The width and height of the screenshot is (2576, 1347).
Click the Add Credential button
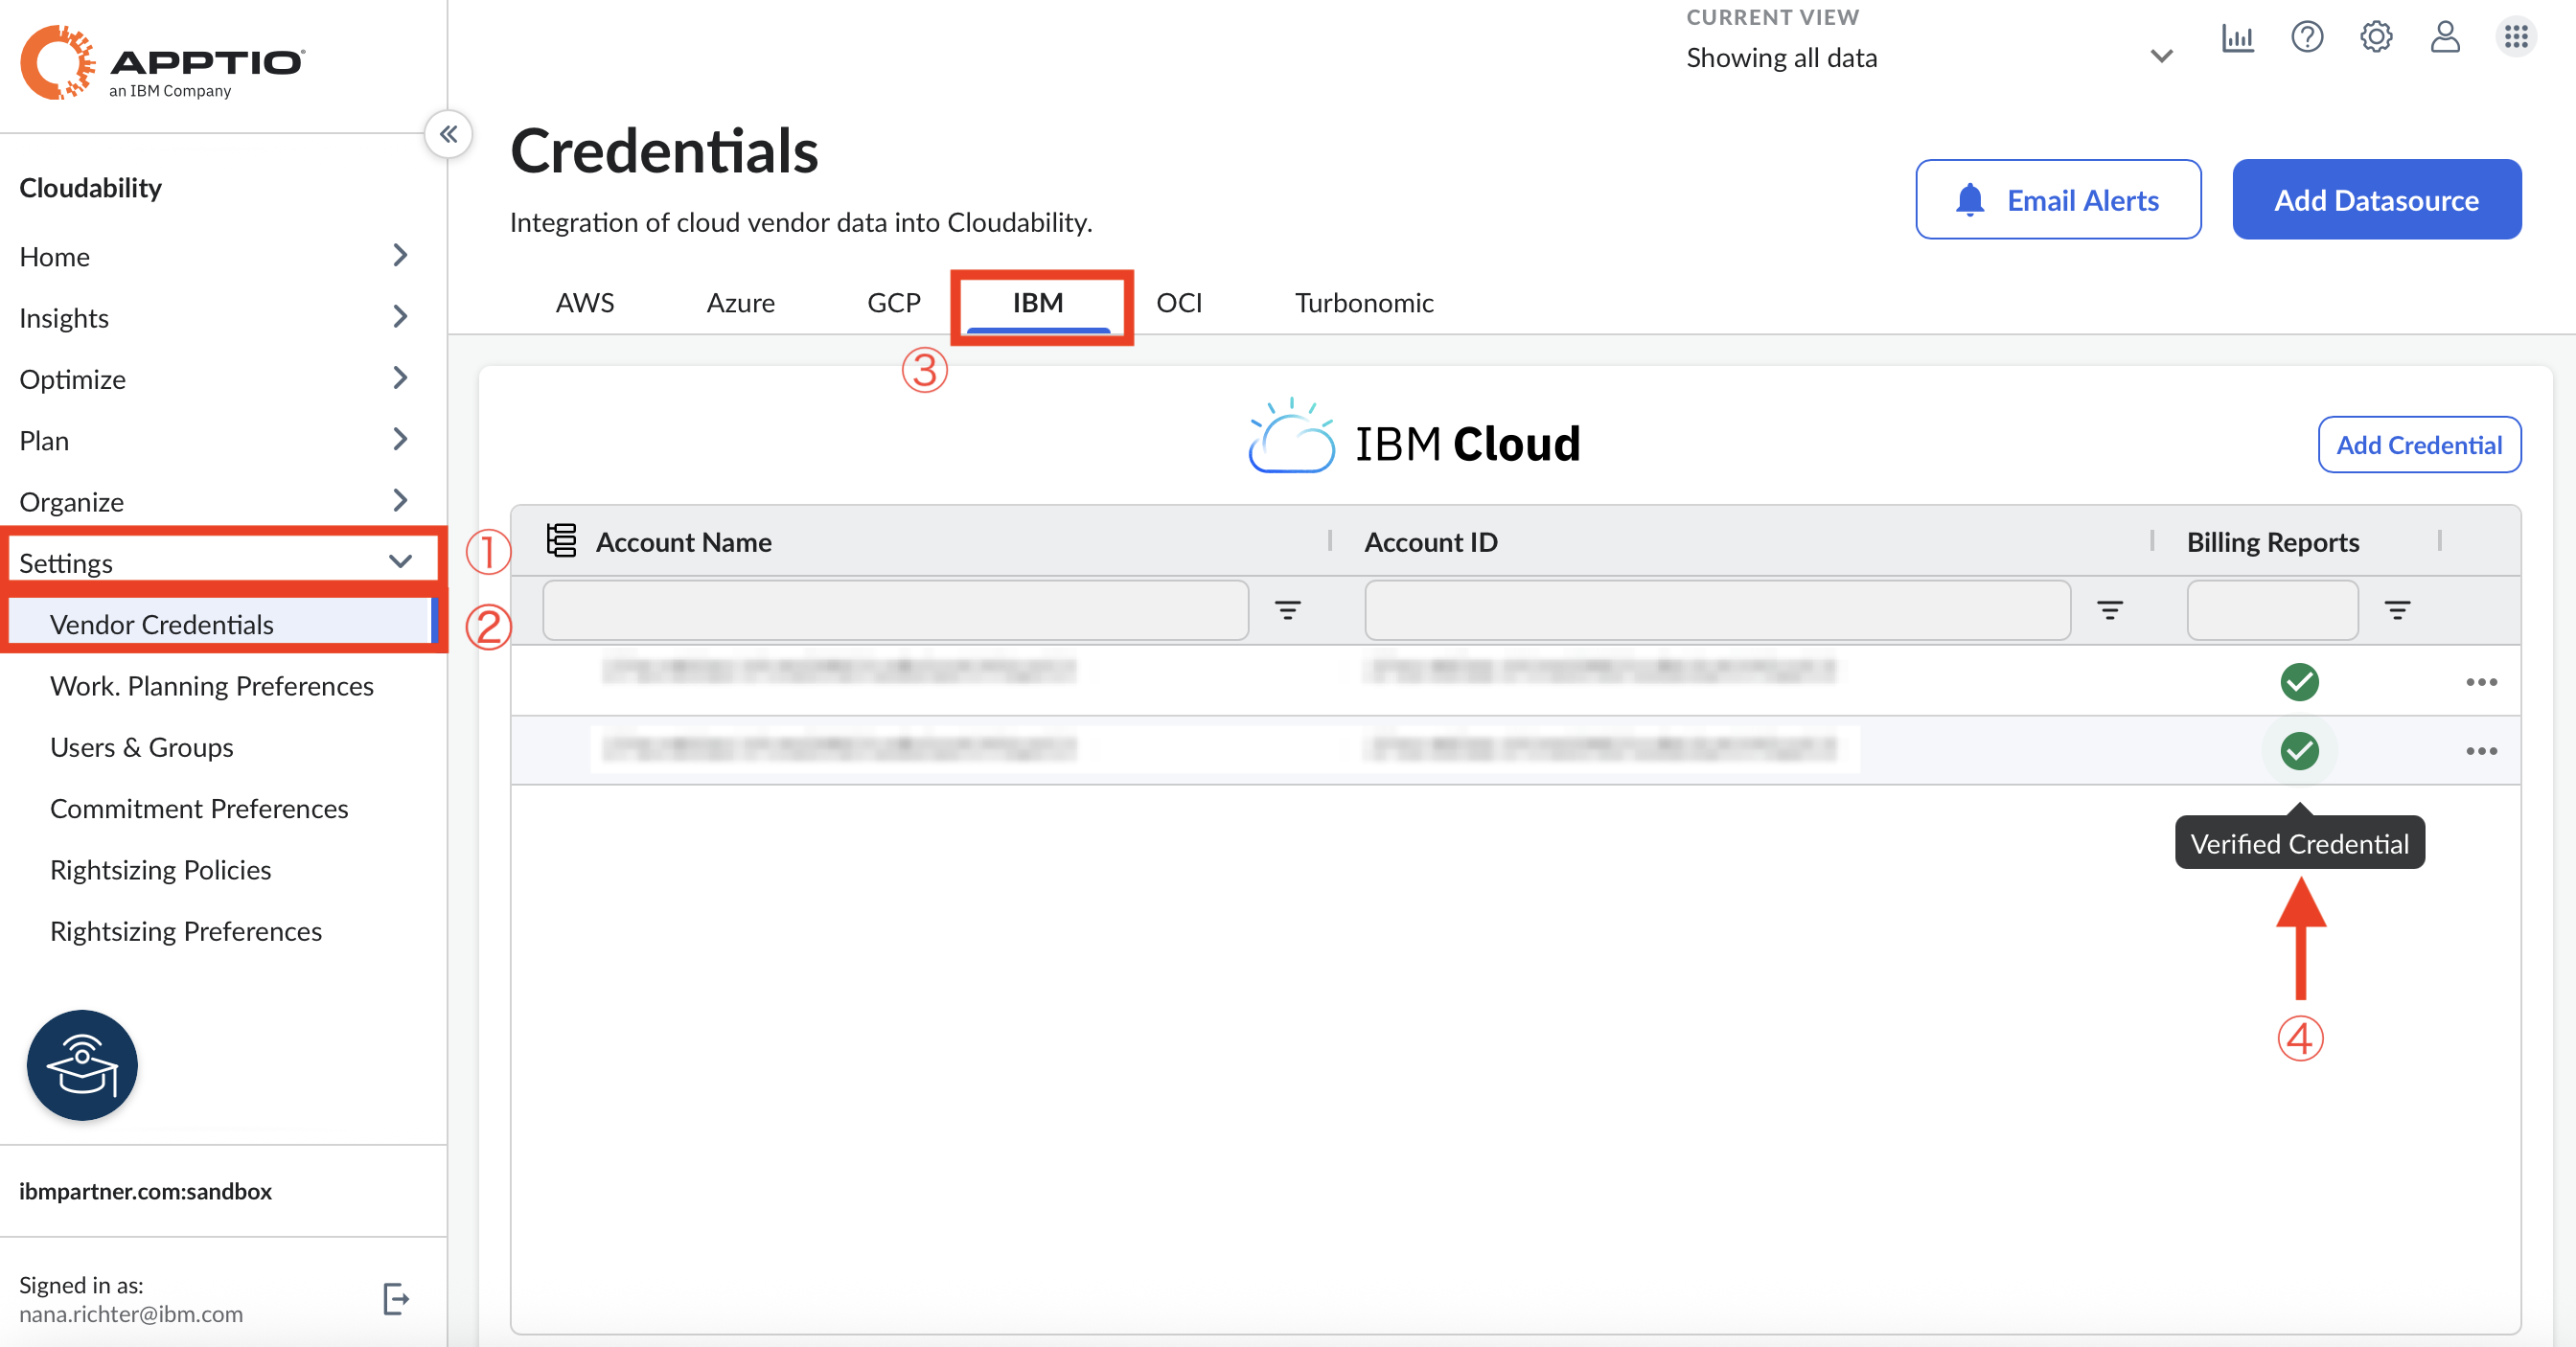click(2419, 445)
